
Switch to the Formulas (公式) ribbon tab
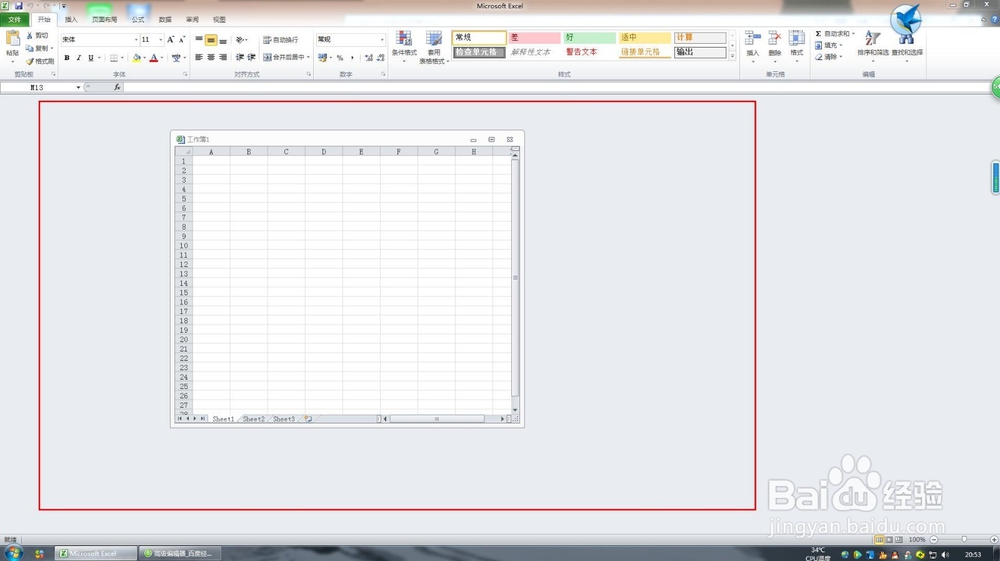[138, 20]
